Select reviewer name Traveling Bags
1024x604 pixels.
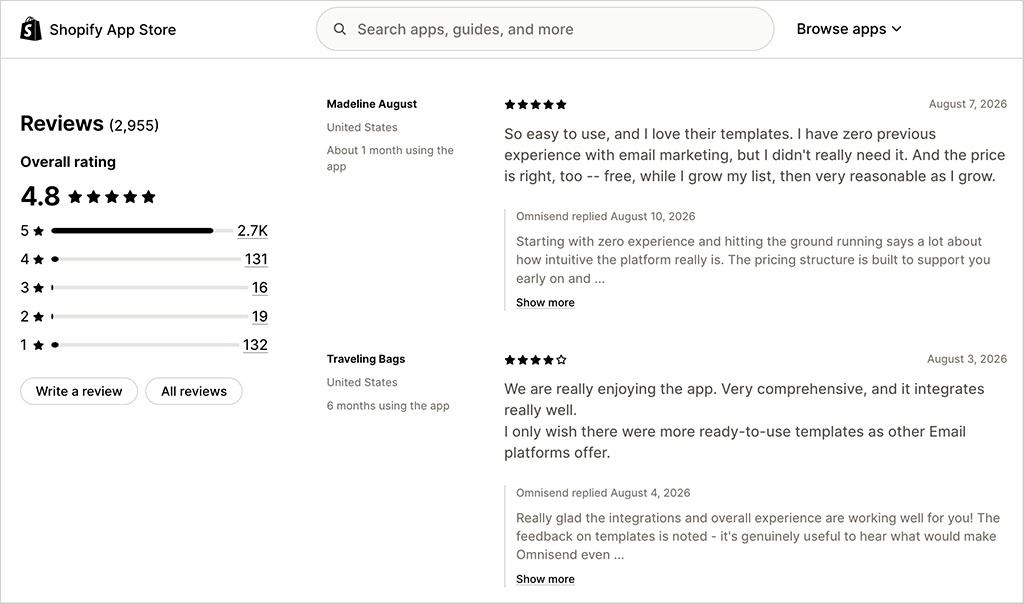pyautogui.click(x=366, y=358)
